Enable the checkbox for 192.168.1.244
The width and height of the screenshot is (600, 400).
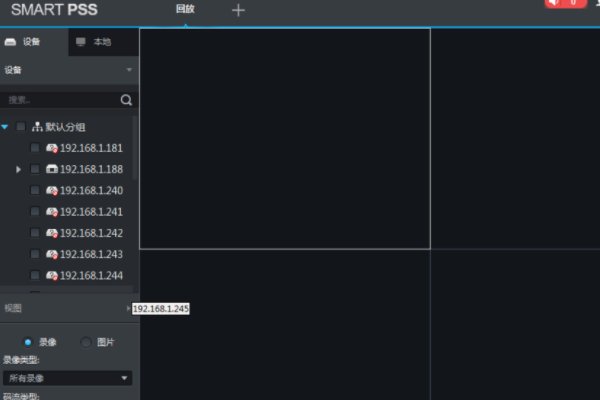click(x=35, y=275)
